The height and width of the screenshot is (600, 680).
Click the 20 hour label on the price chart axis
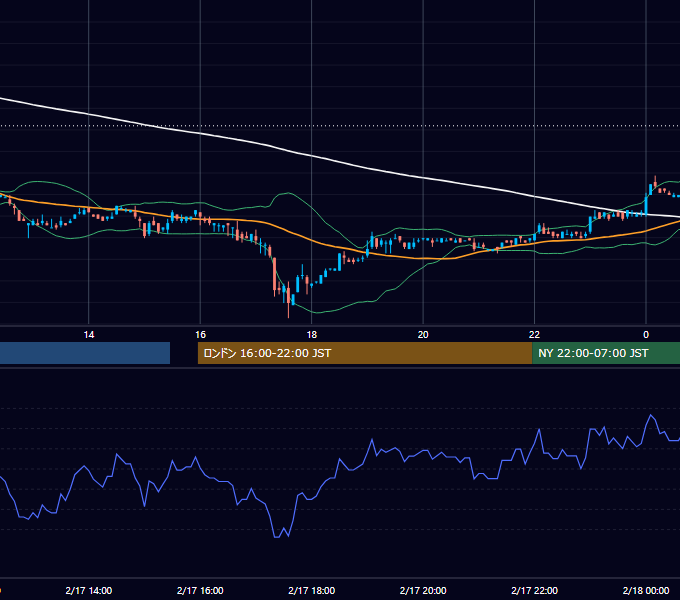(x=423, y=335)
